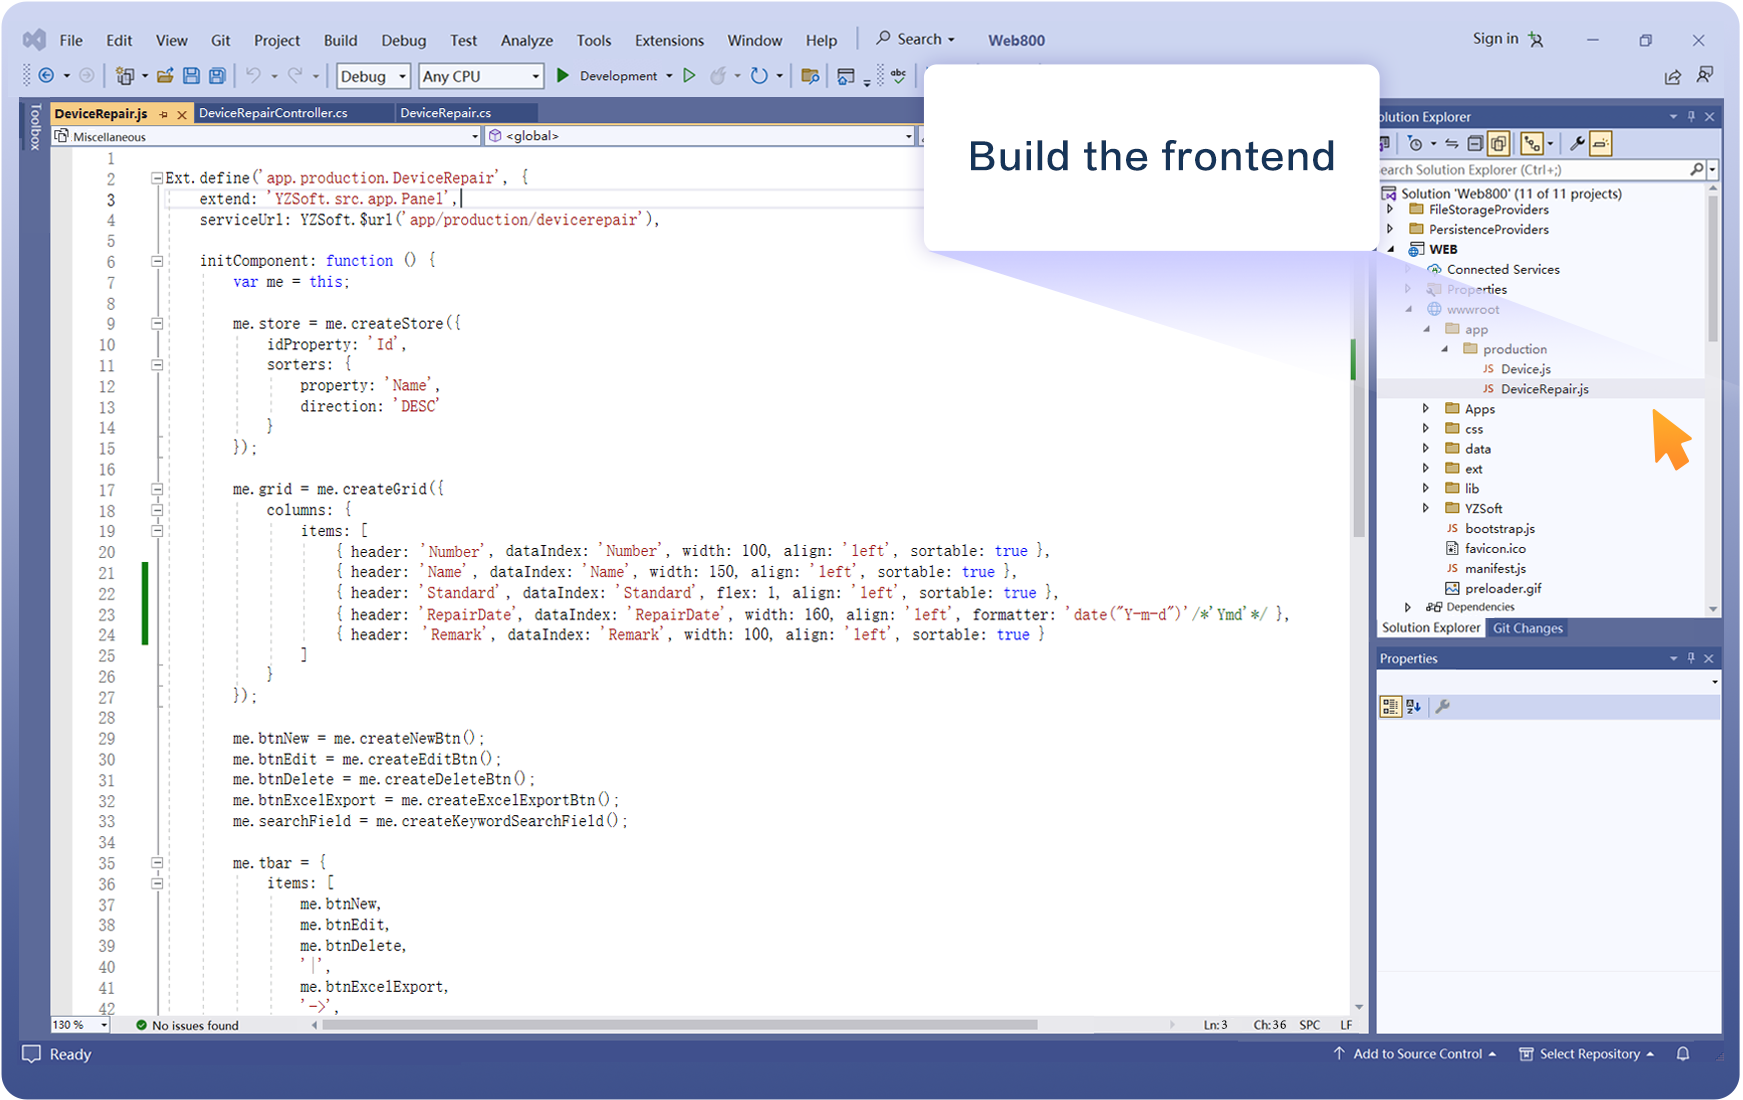Viewport: 1743px width, 1100px height.
Task: Collapse the createGrid block on line 17
Action: point(157,489)
